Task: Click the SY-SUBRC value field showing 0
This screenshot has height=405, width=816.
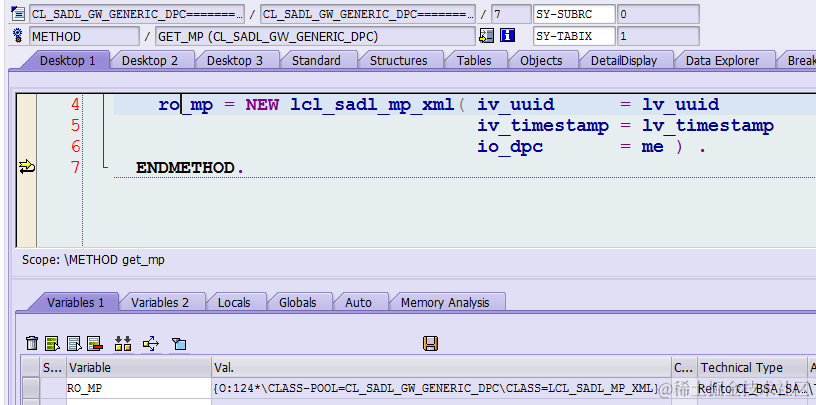Action: coord(658,14)
